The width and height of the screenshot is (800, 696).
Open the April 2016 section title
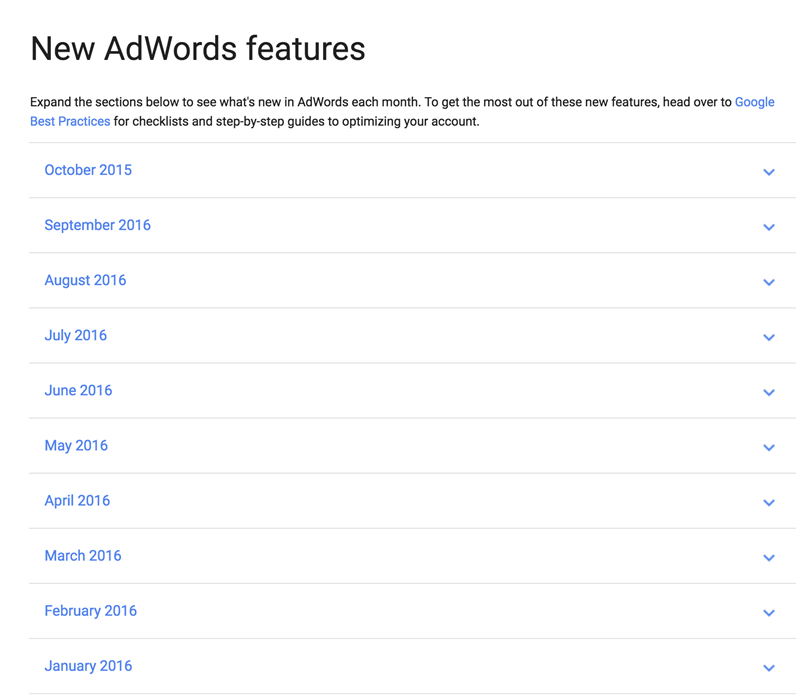(x=77, y=501)
